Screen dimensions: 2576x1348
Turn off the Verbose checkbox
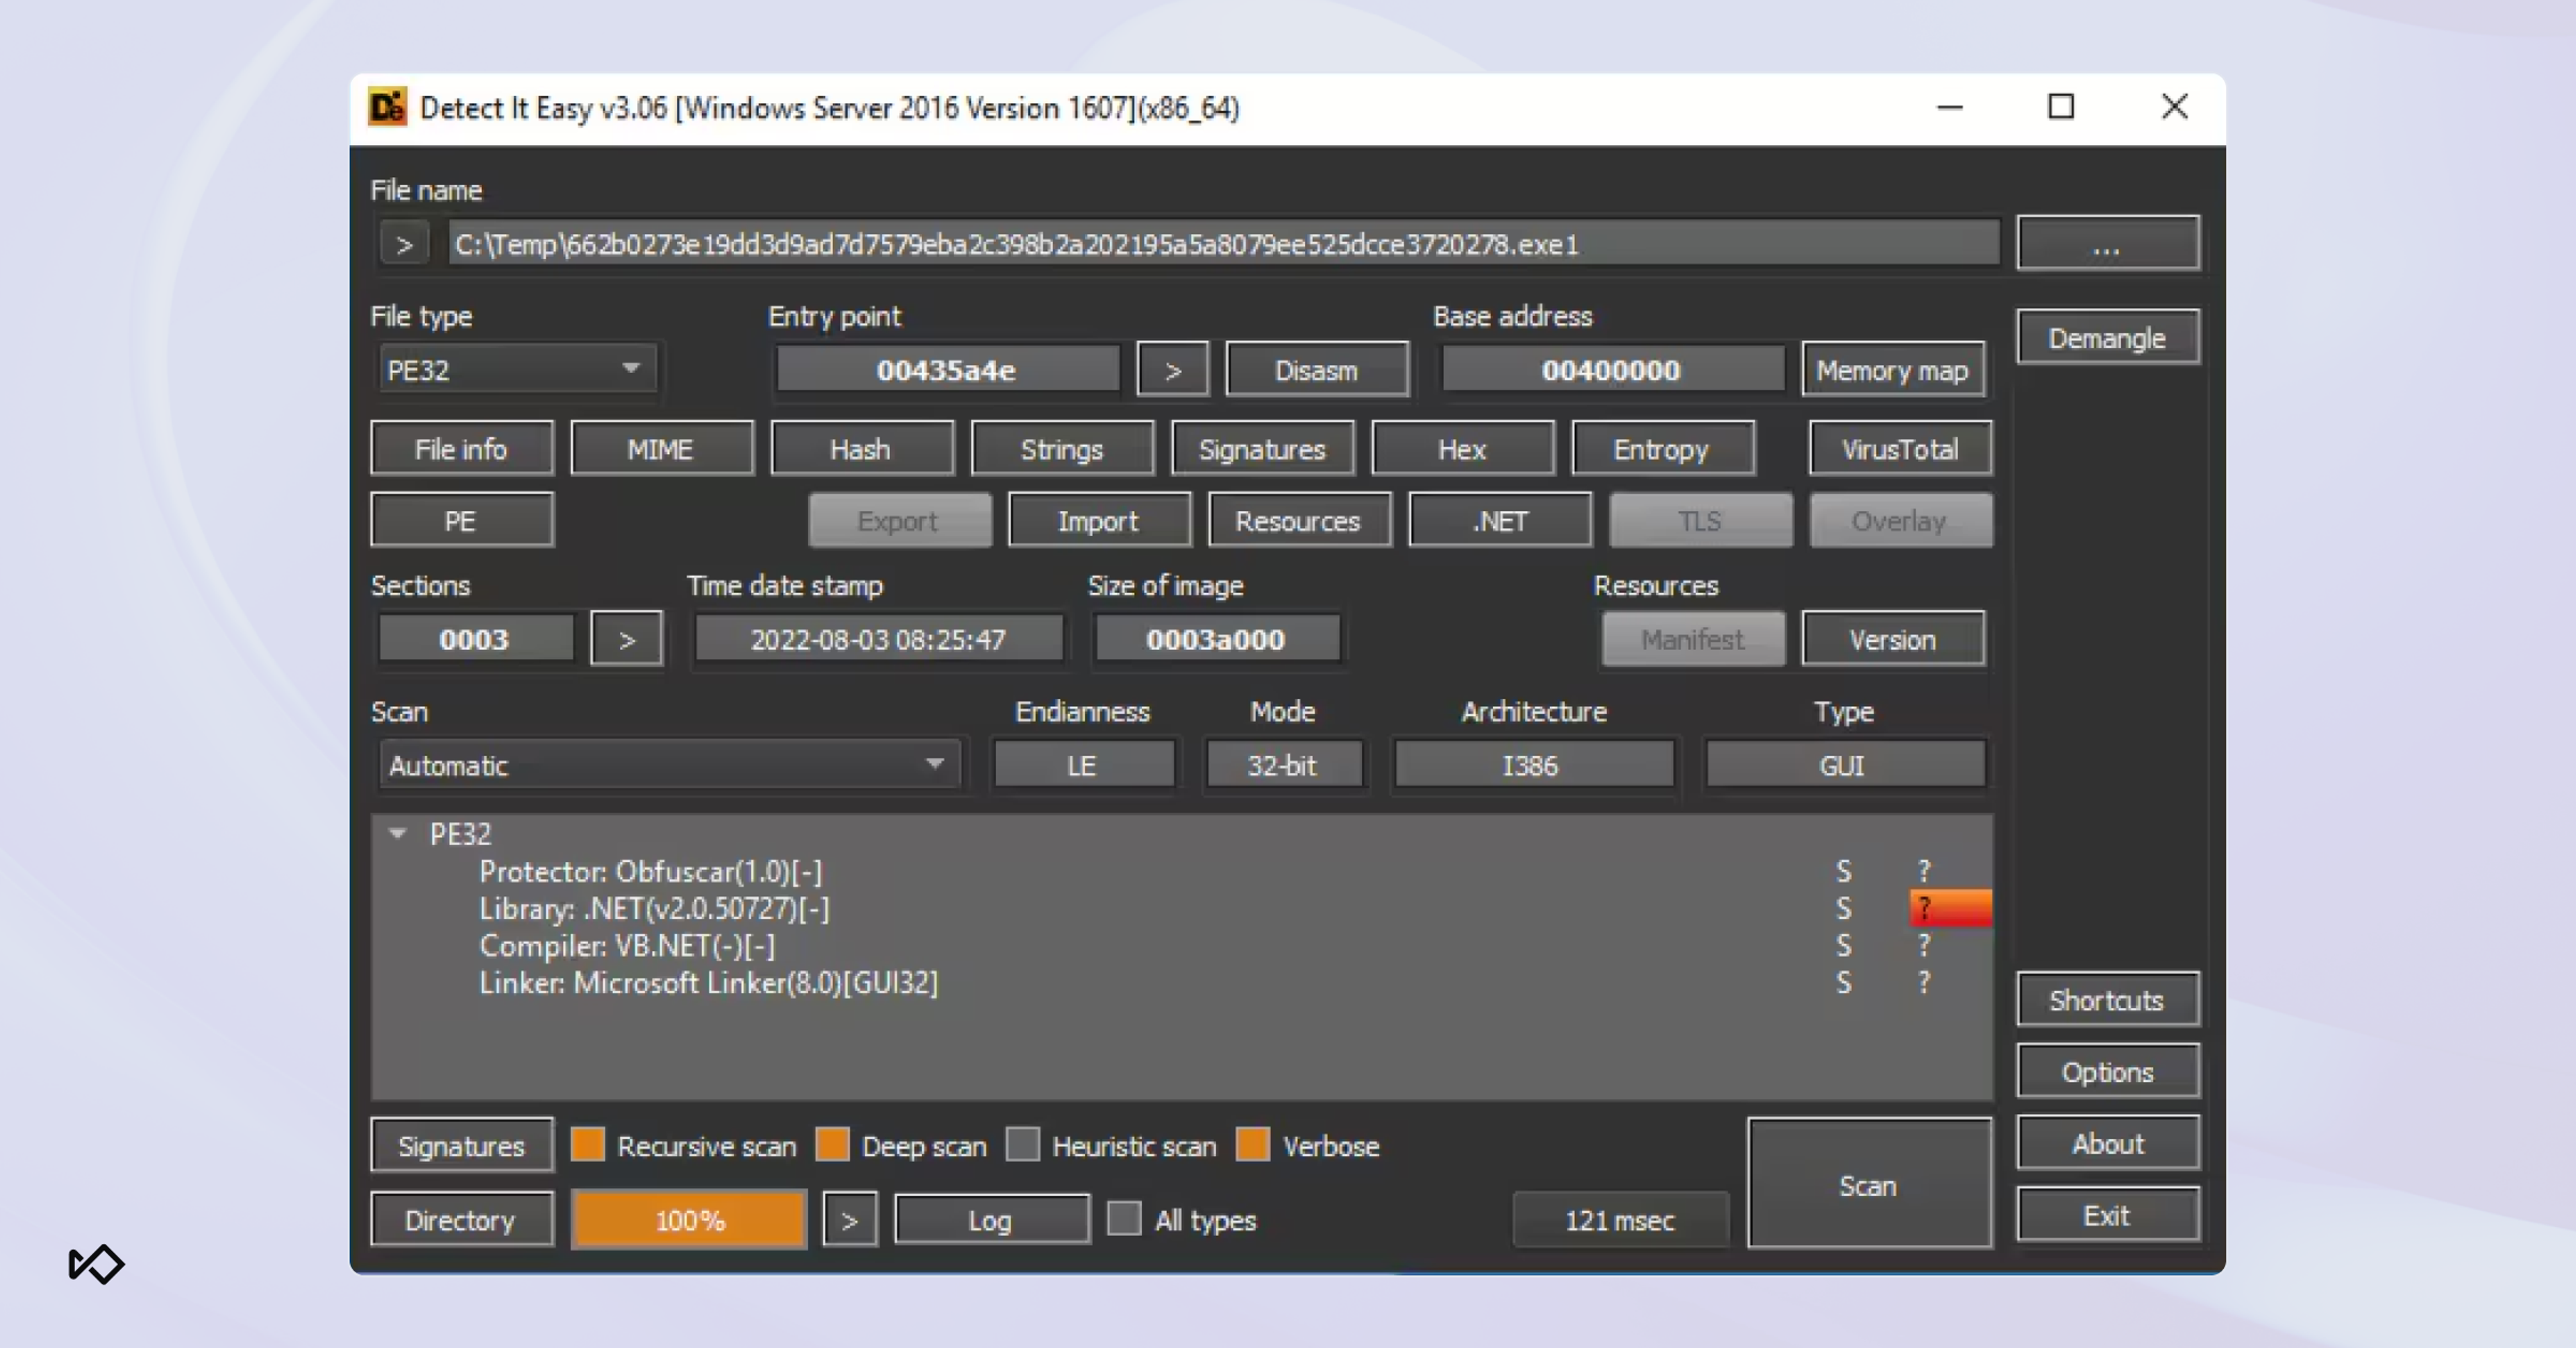tap(1253, 1144)
